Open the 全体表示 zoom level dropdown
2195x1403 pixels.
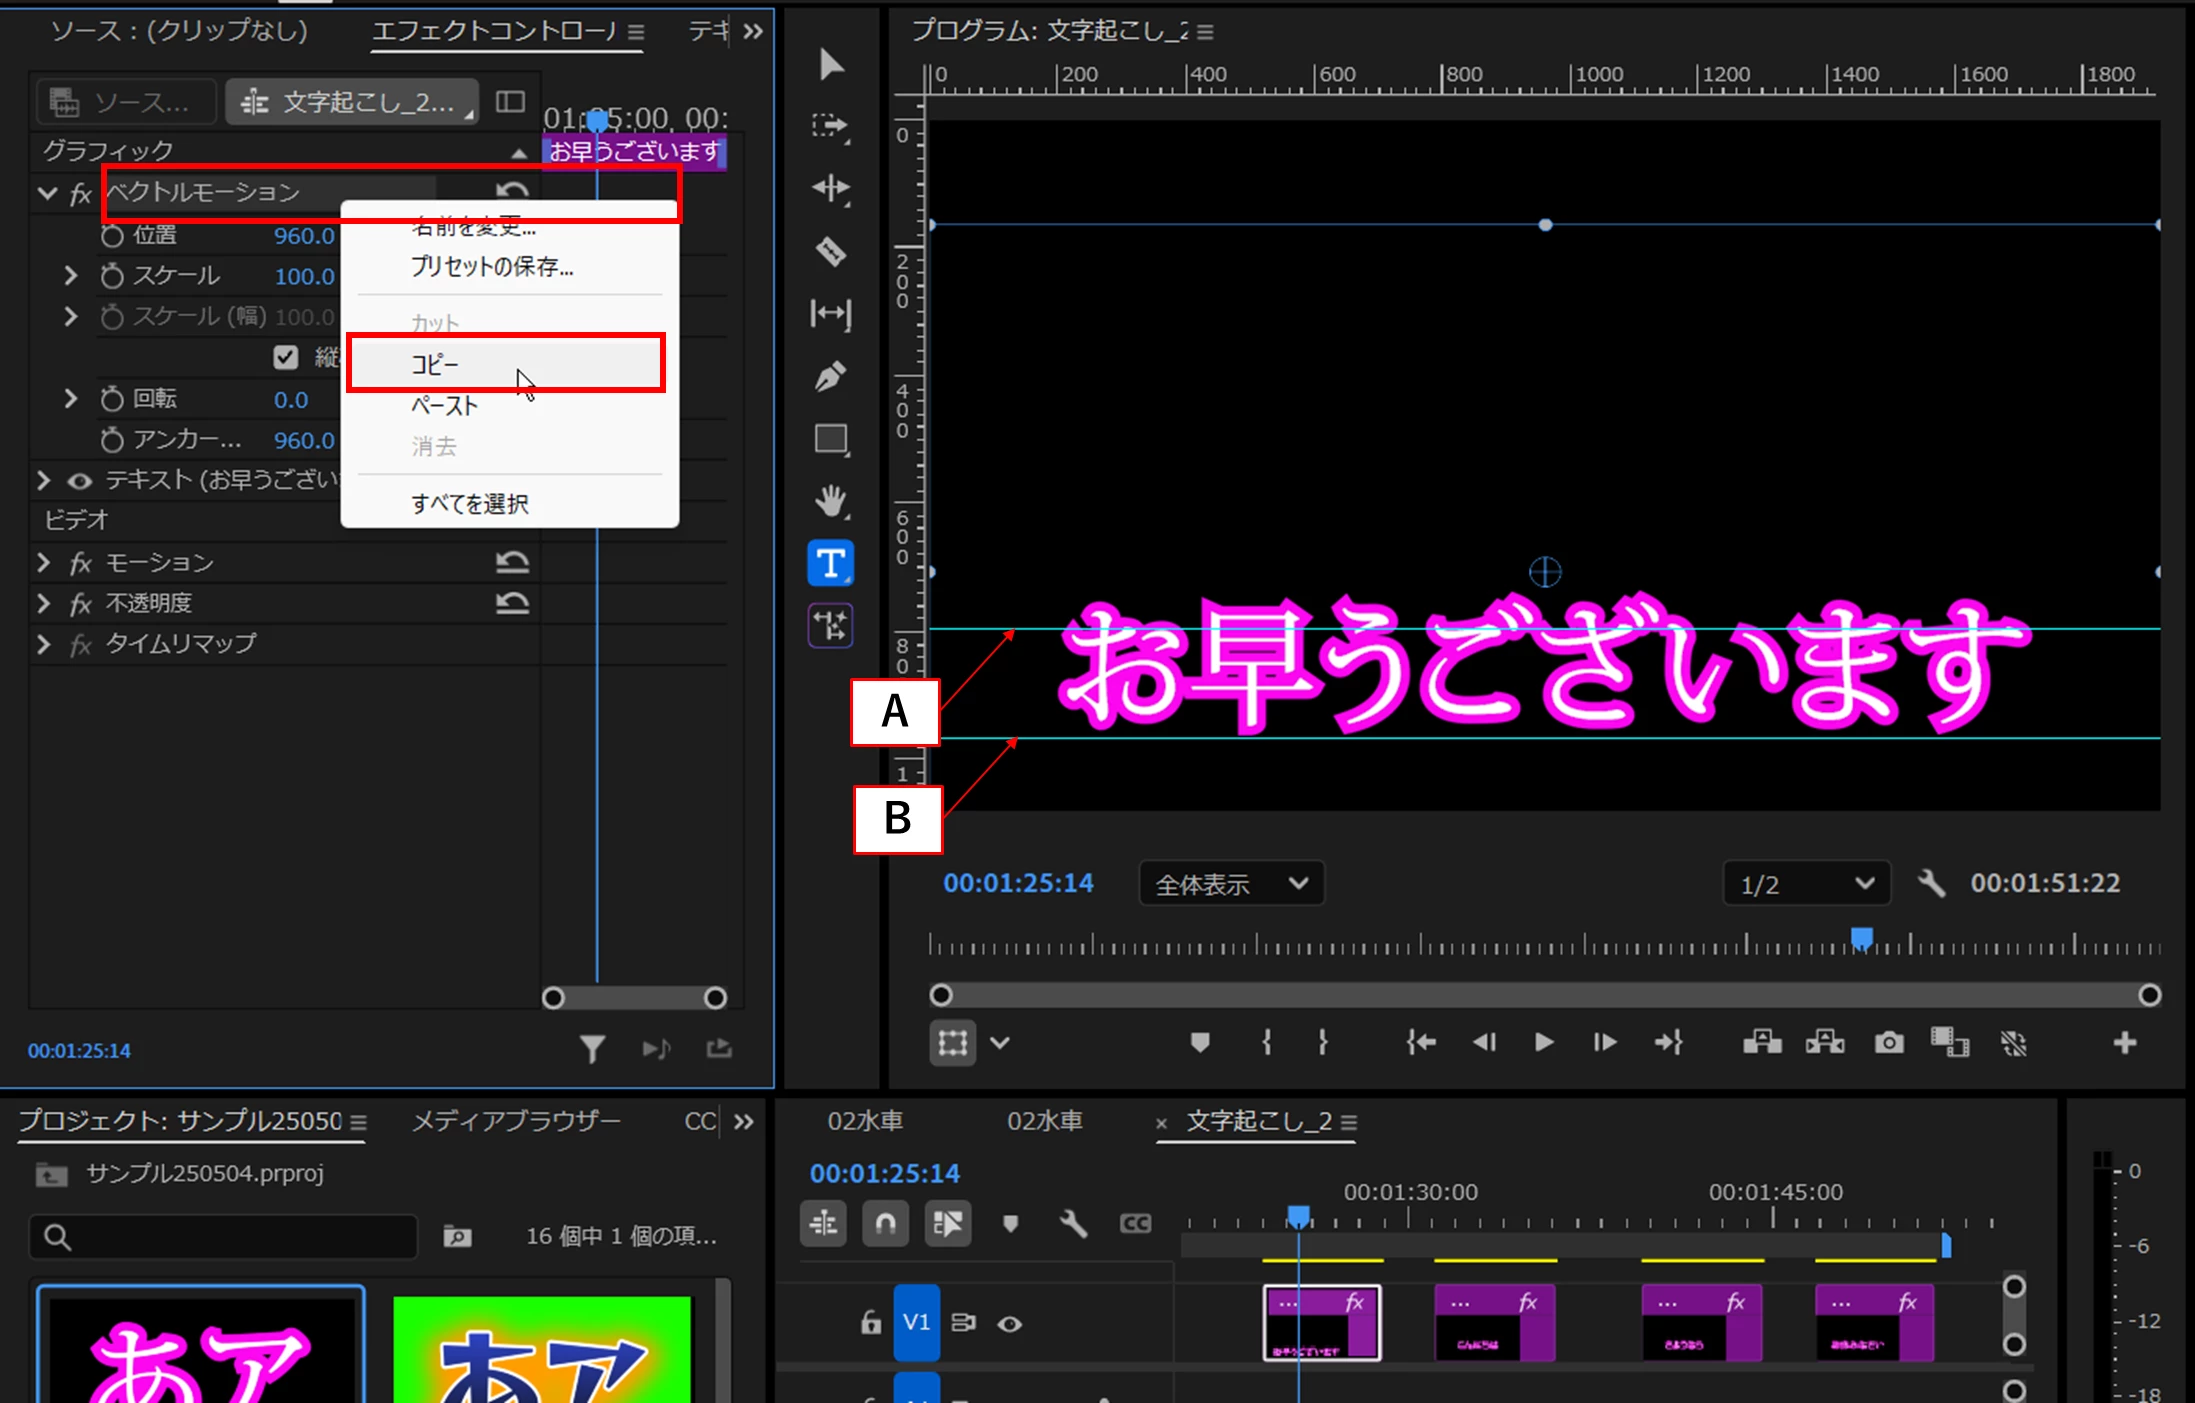(1231, 884)
